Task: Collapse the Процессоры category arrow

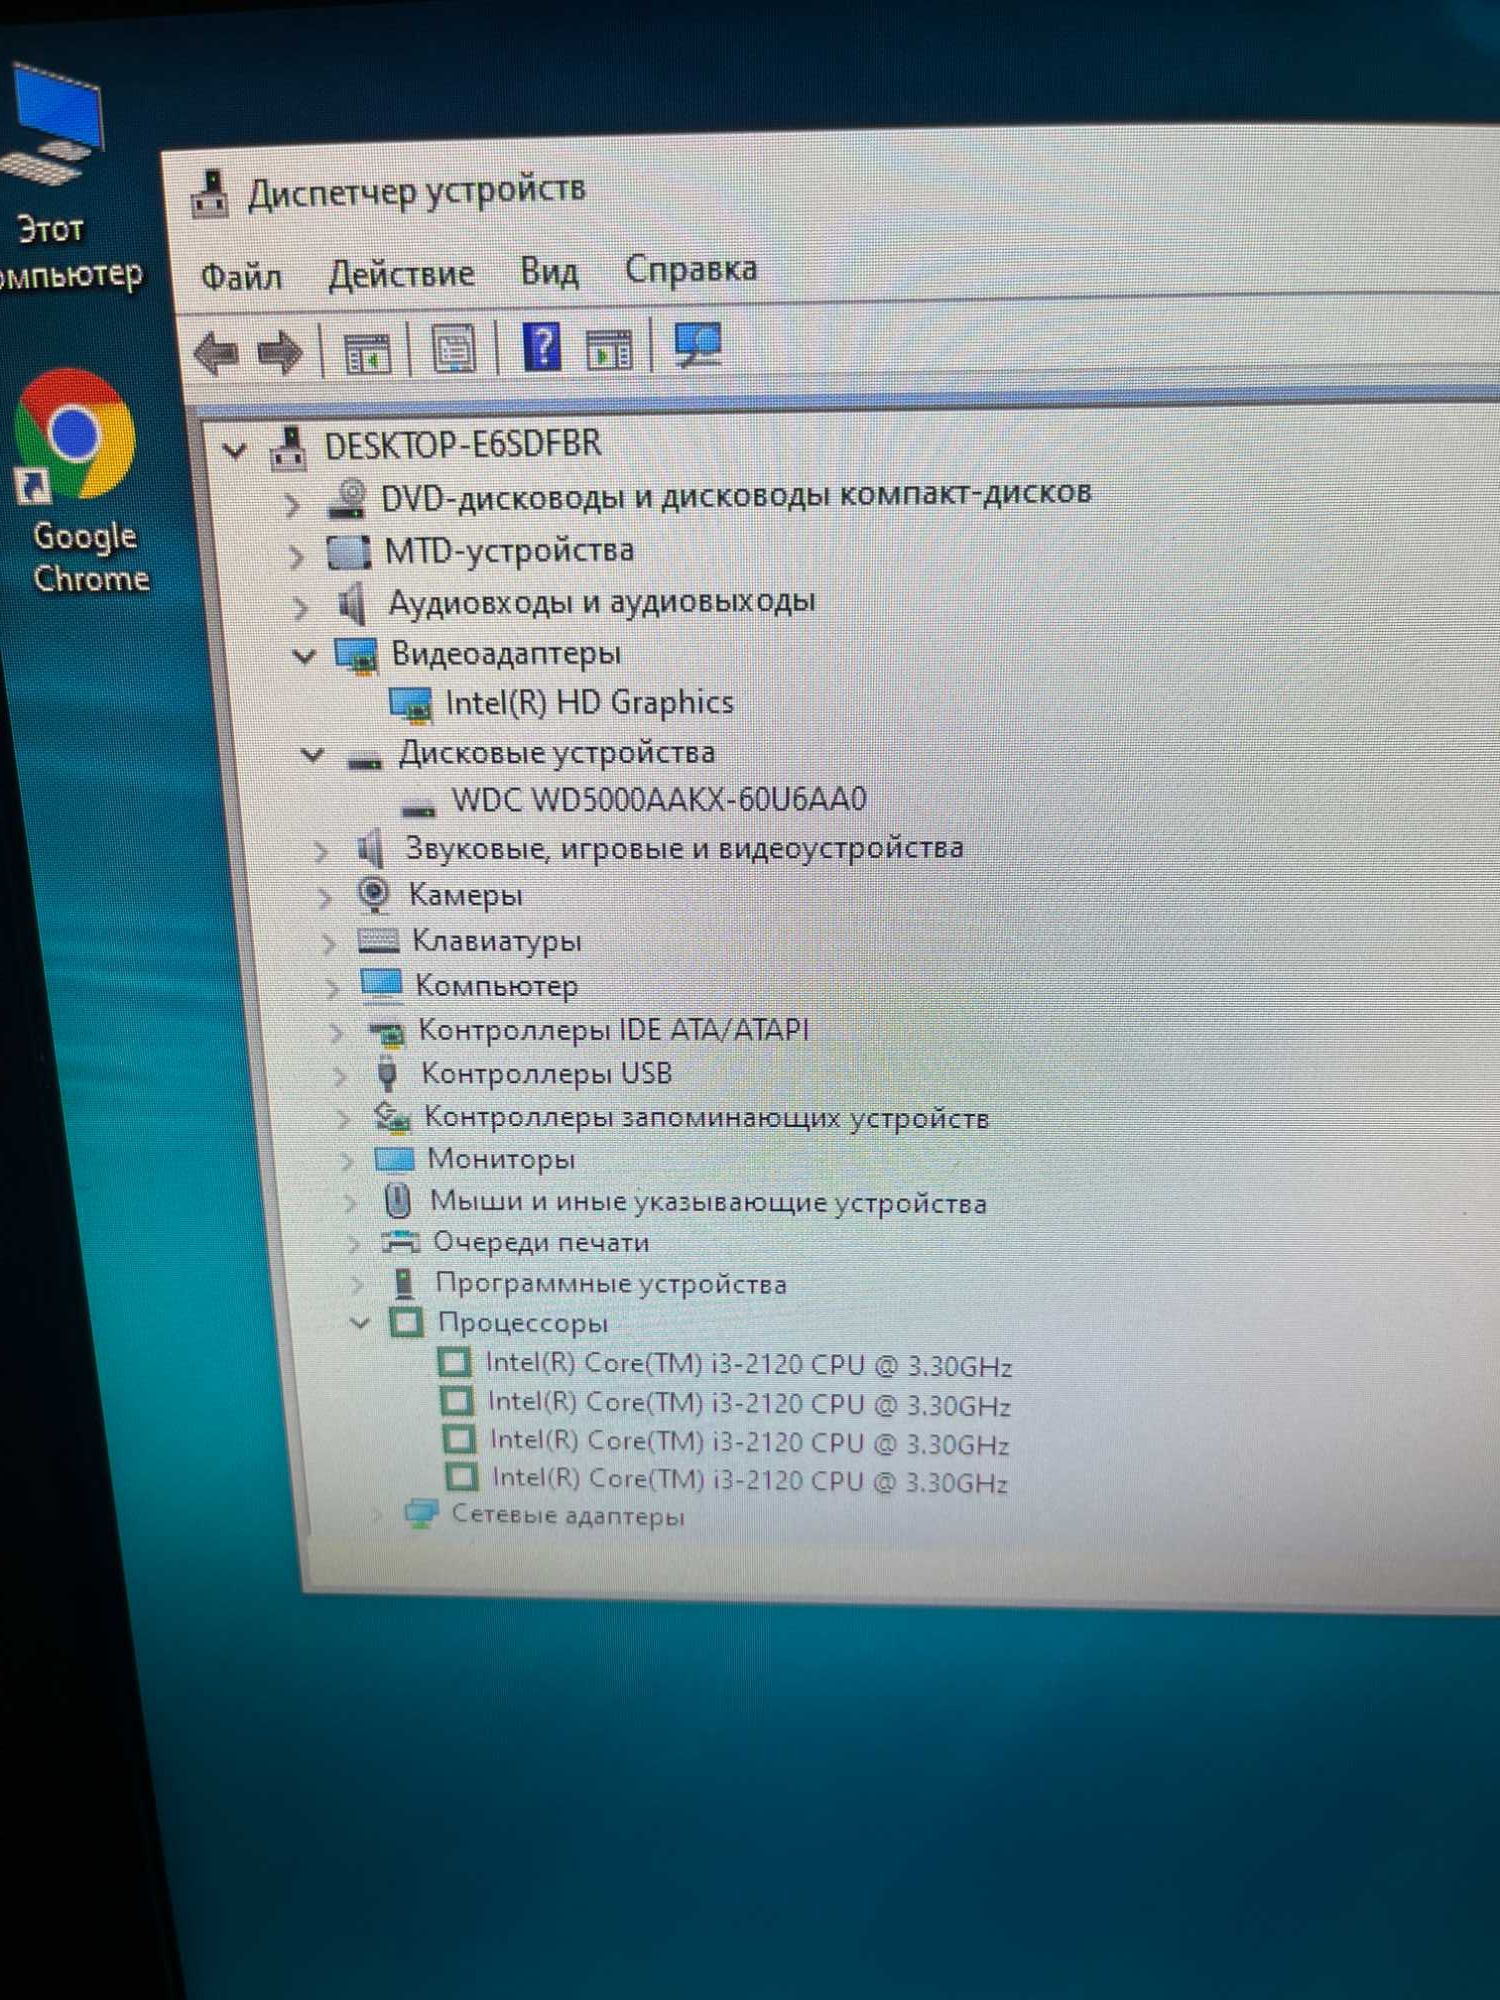Action: [360, 1323]
